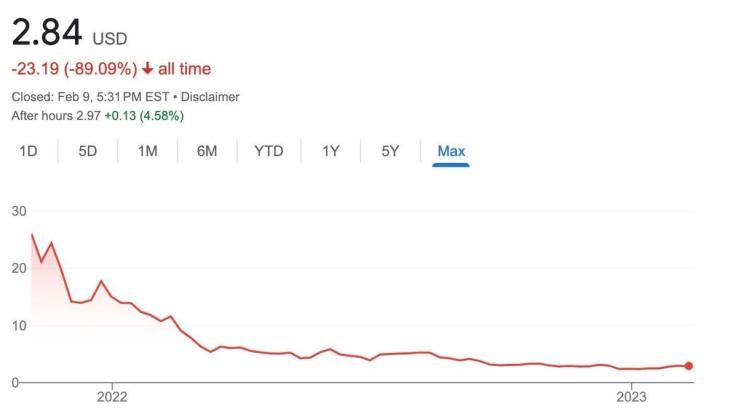The width and height of the screenshot is (738, 420).
Task: Select the YTD tab
Action: 268,151
